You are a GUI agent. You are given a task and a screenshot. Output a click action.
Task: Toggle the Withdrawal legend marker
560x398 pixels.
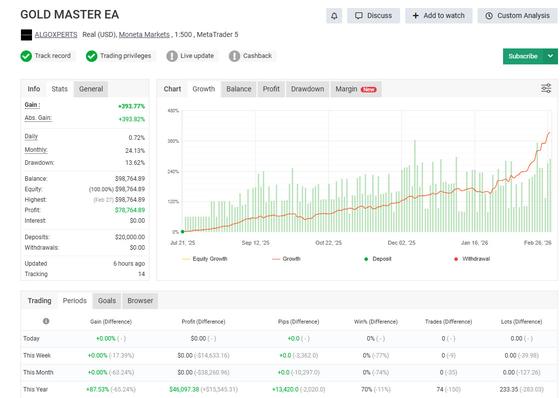(472, 259)
